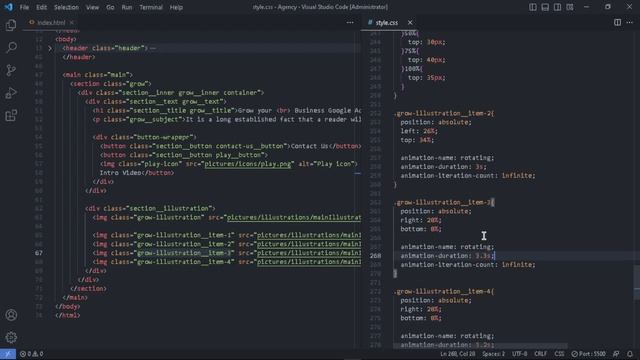
Task: Open the Source Control view
Action: (x=11, y=70)
